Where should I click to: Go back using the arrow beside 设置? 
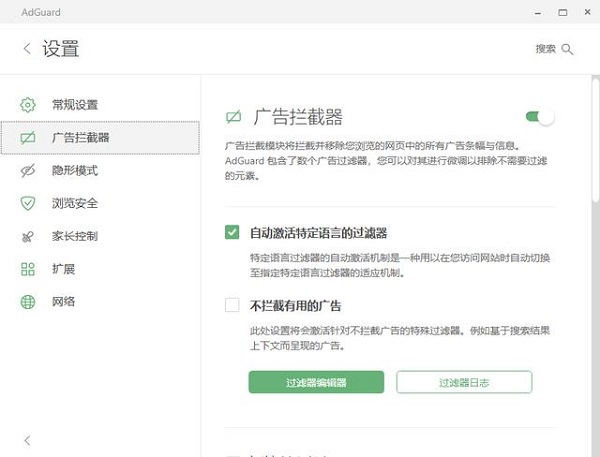[x=27, y=49]
